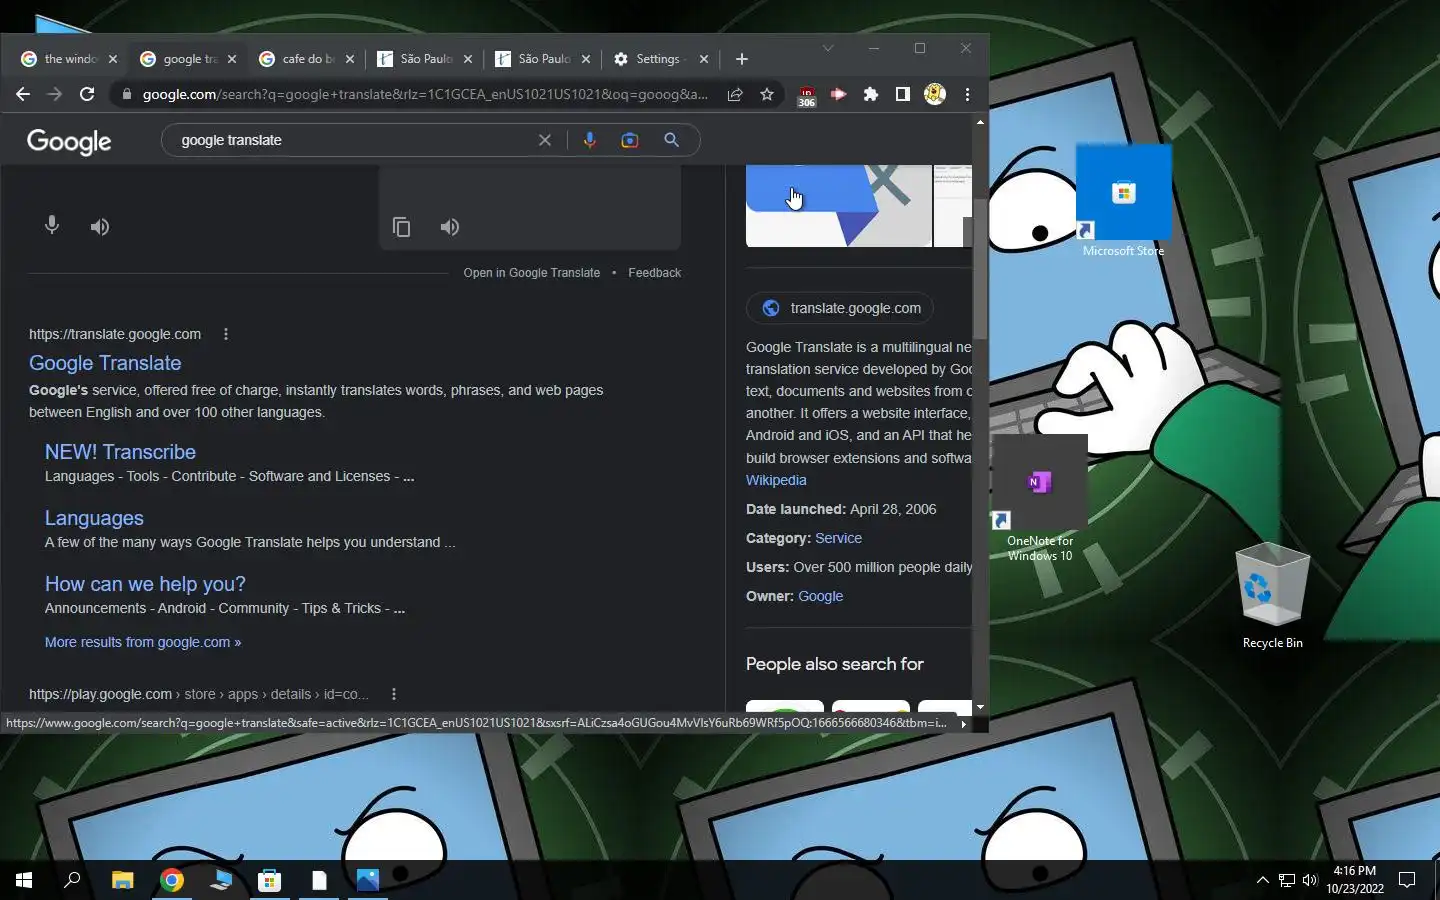Copy the translation with the copy icon
1440x900 pixels.
402,227
